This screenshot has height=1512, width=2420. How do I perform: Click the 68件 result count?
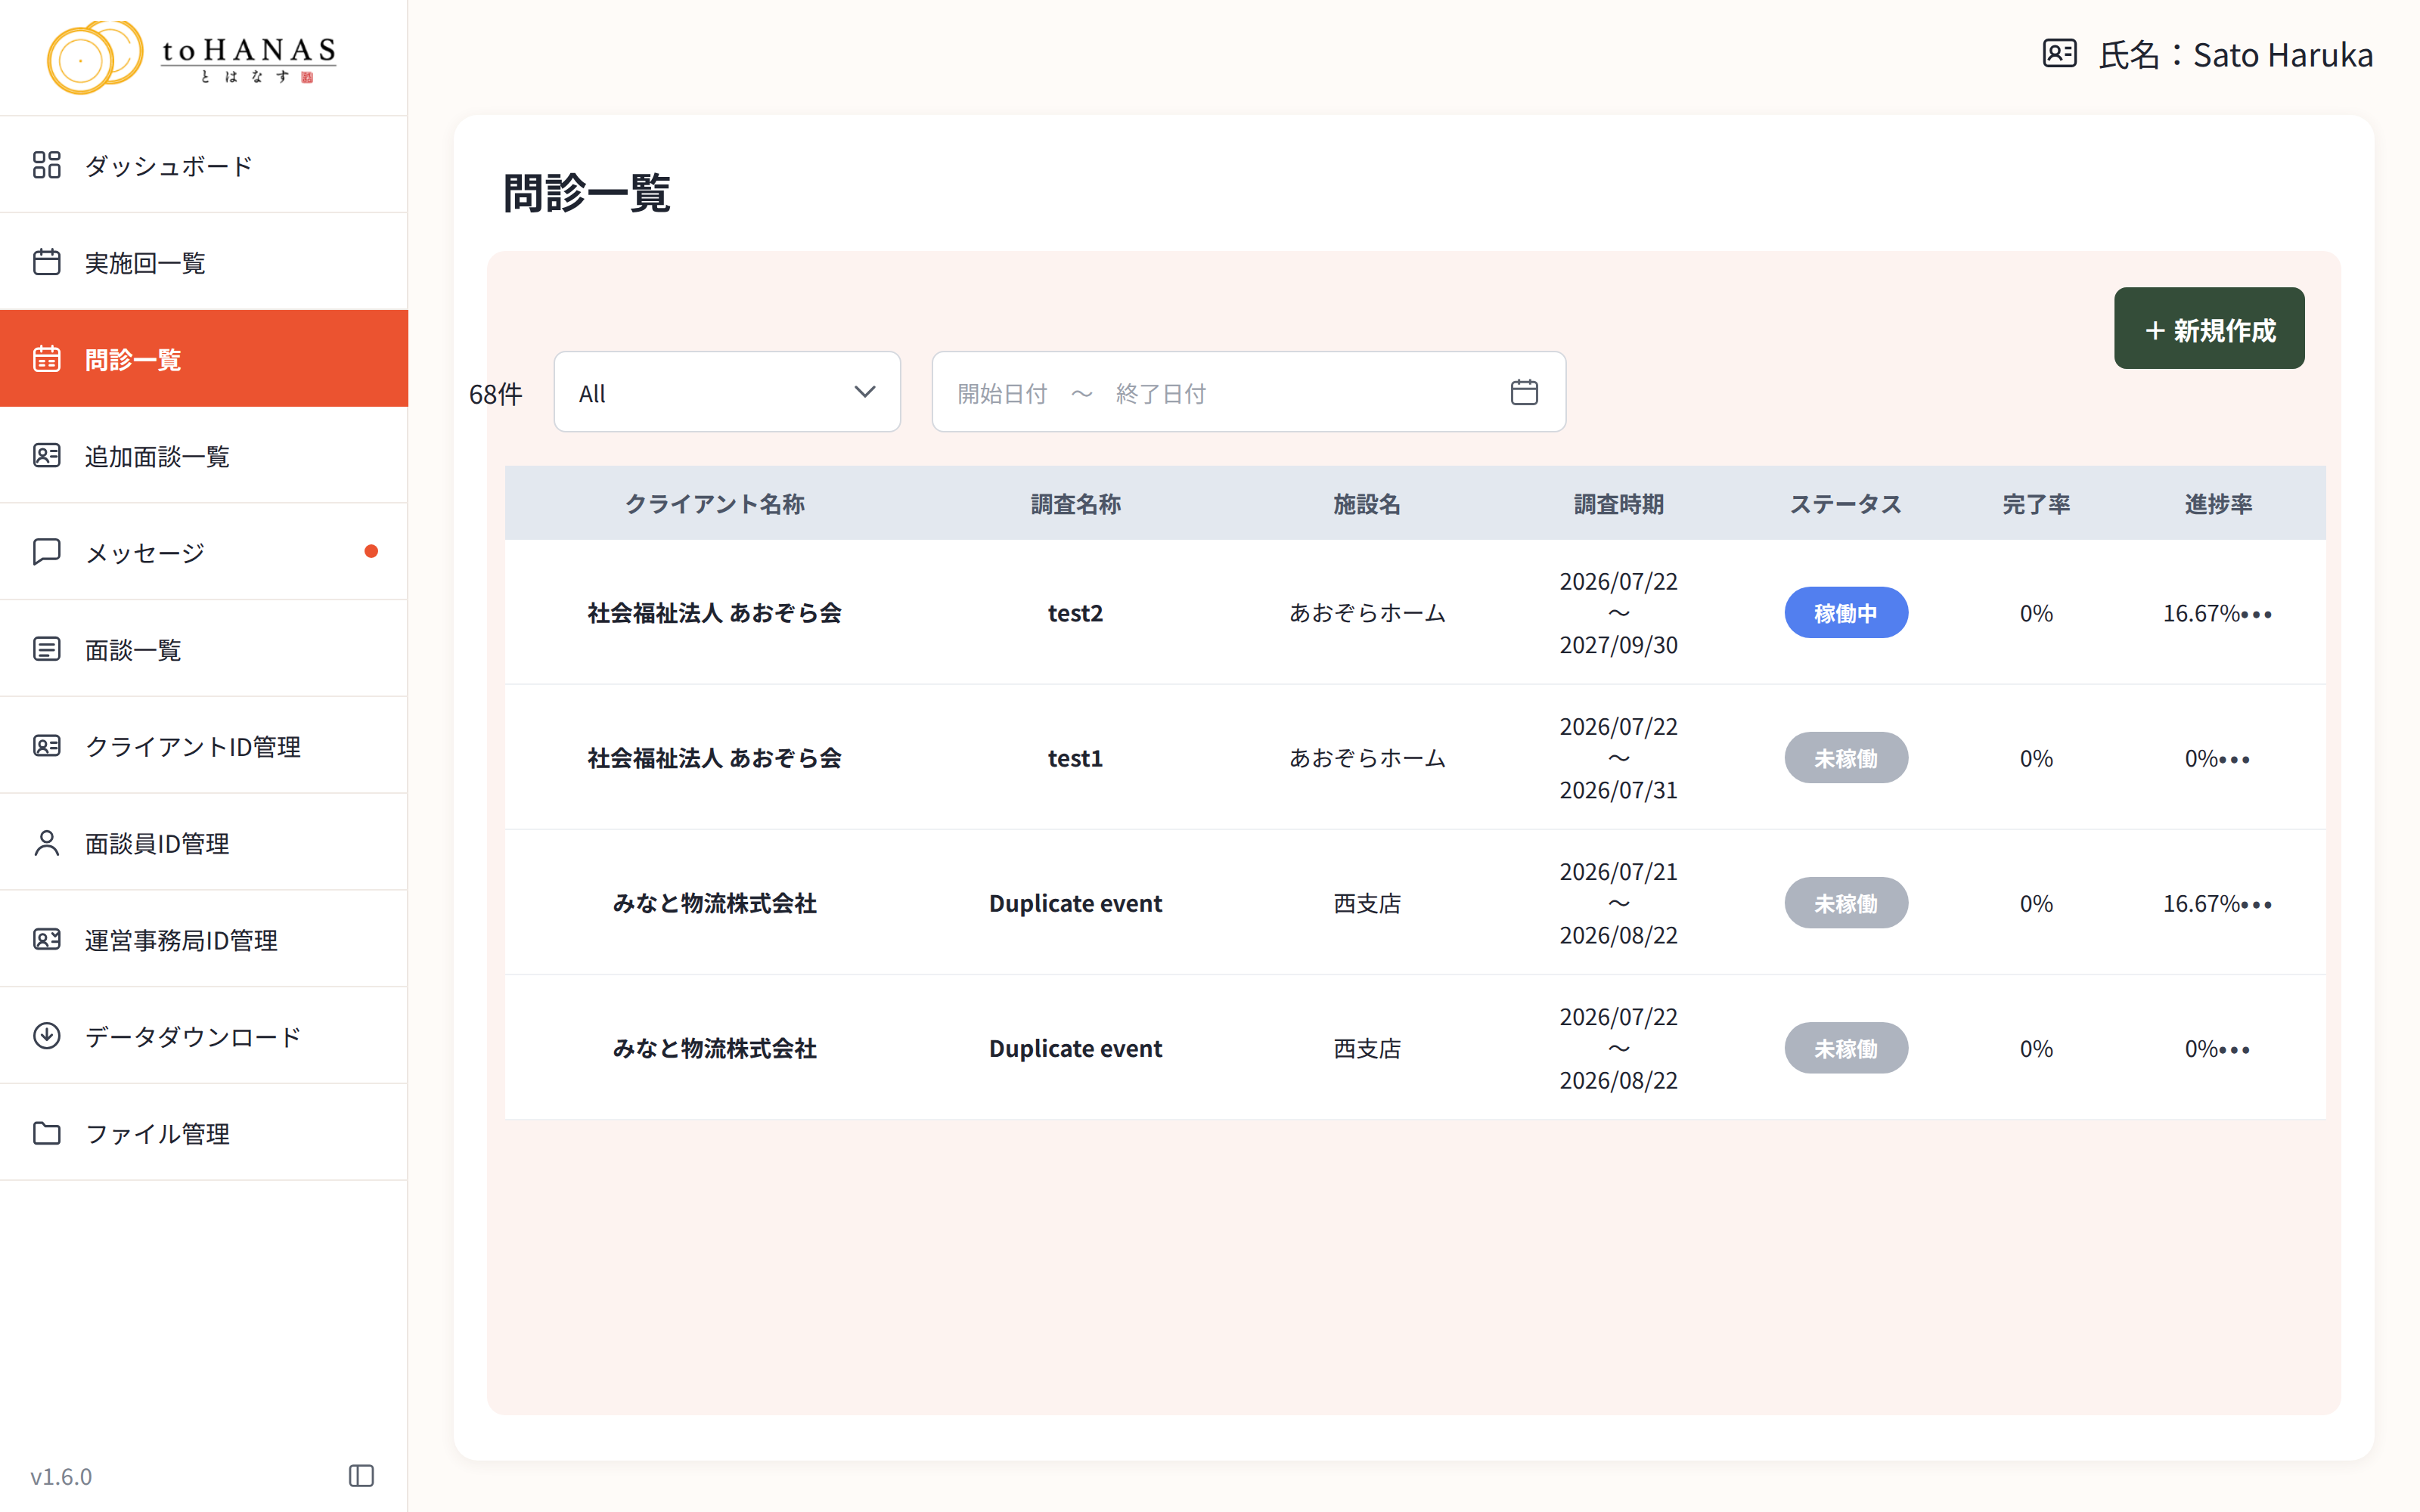496,394
